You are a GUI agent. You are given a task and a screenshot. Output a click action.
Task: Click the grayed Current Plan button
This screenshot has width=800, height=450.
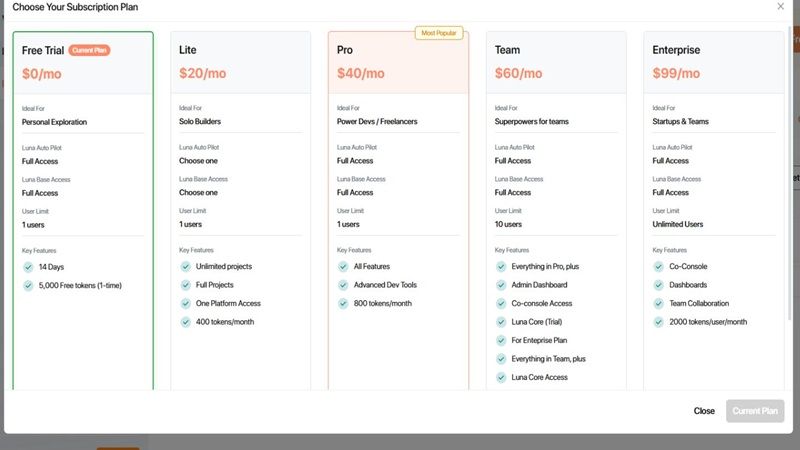755,411
